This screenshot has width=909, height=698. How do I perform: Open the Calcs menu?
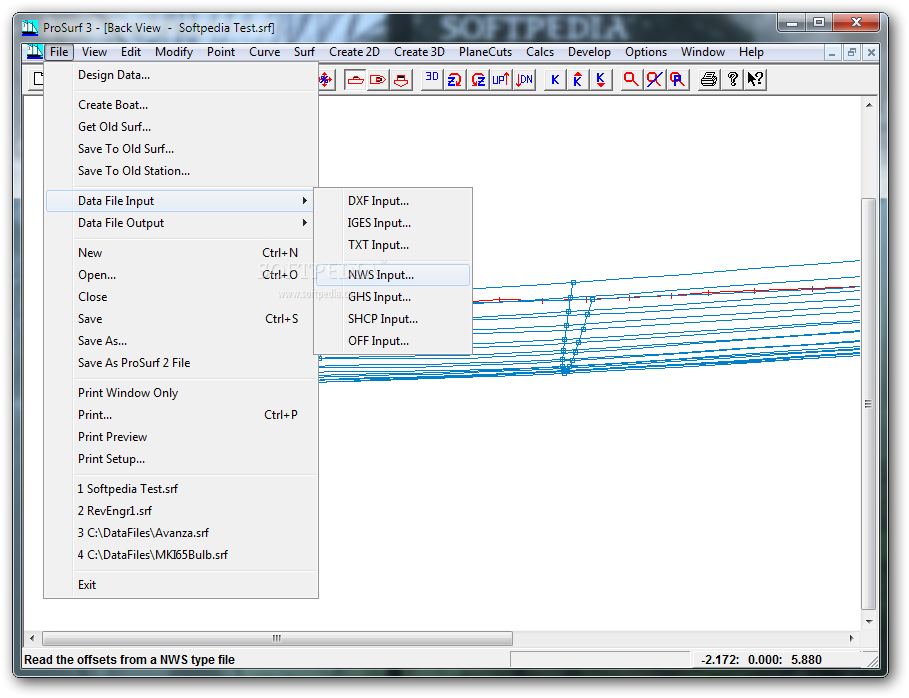[540, 52]
